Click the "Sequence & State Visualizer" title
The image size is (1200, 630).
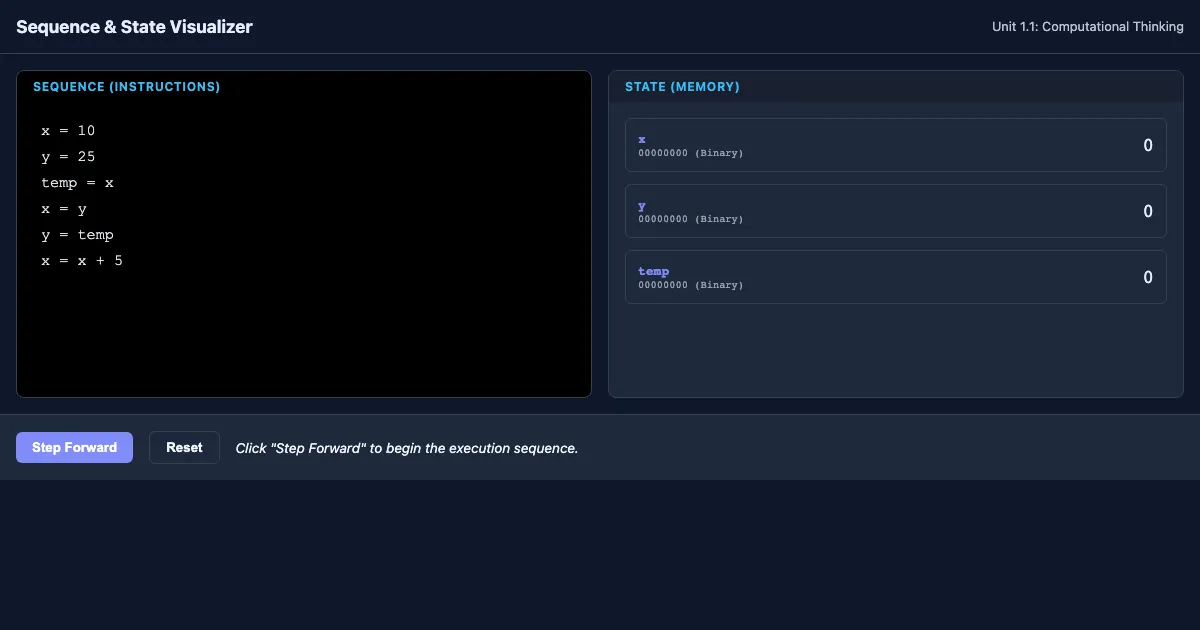134,27
